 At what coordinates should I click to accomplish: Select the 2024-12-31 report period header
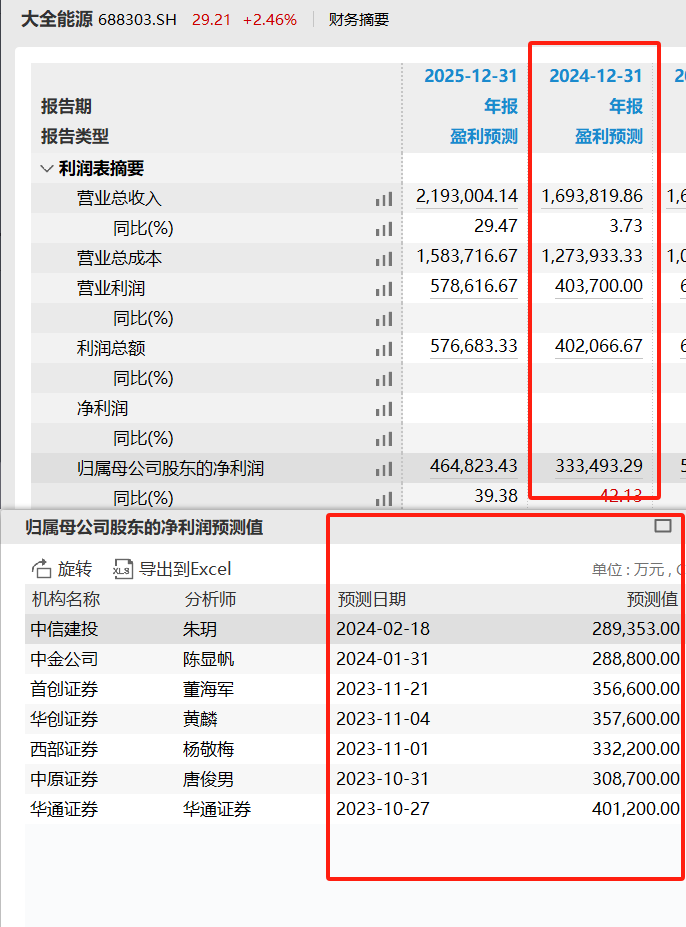point(596,76)
